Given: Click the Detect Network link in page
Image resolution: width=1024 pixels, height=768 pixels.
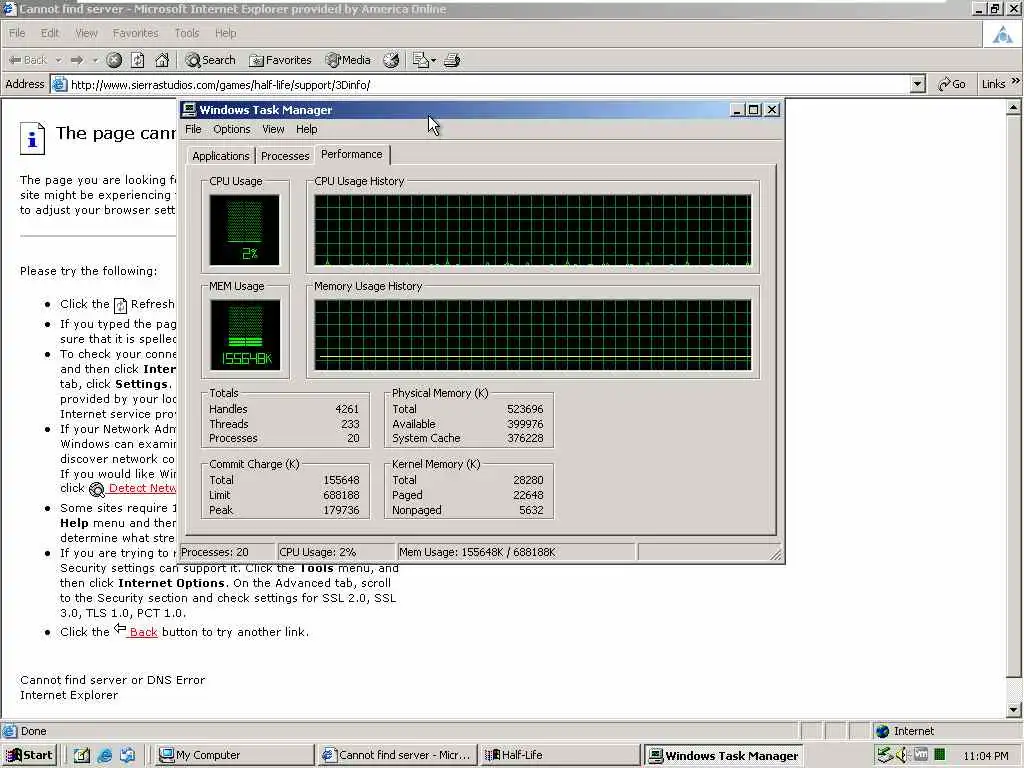Looking at the screenshot, I should 142,488.
